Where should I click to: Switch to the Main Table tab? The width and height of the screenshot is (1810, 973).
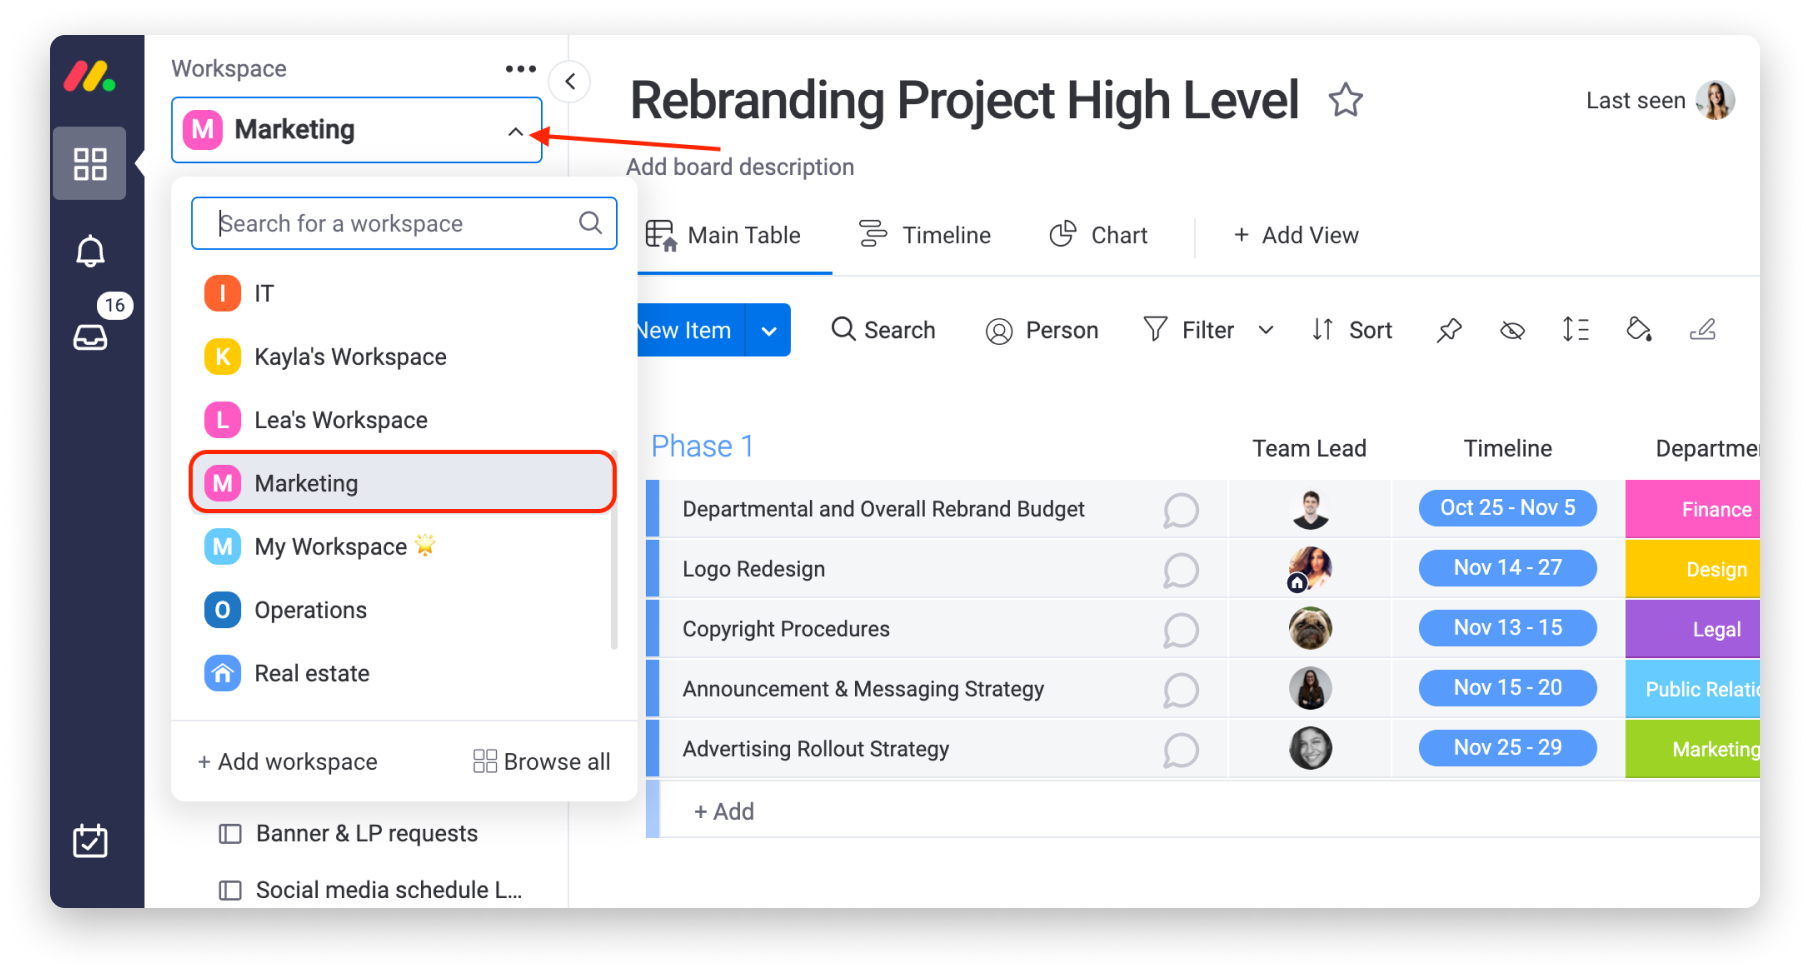coord(723,235)
